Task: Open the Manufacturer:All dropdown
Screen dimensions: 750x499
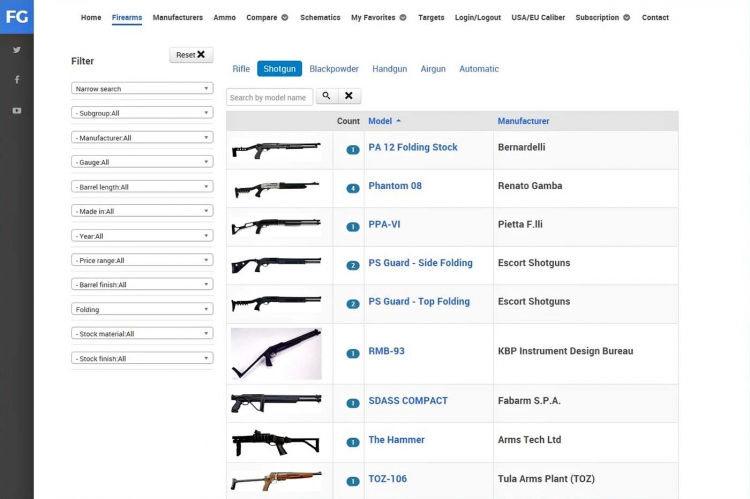Action: (142, 138)
